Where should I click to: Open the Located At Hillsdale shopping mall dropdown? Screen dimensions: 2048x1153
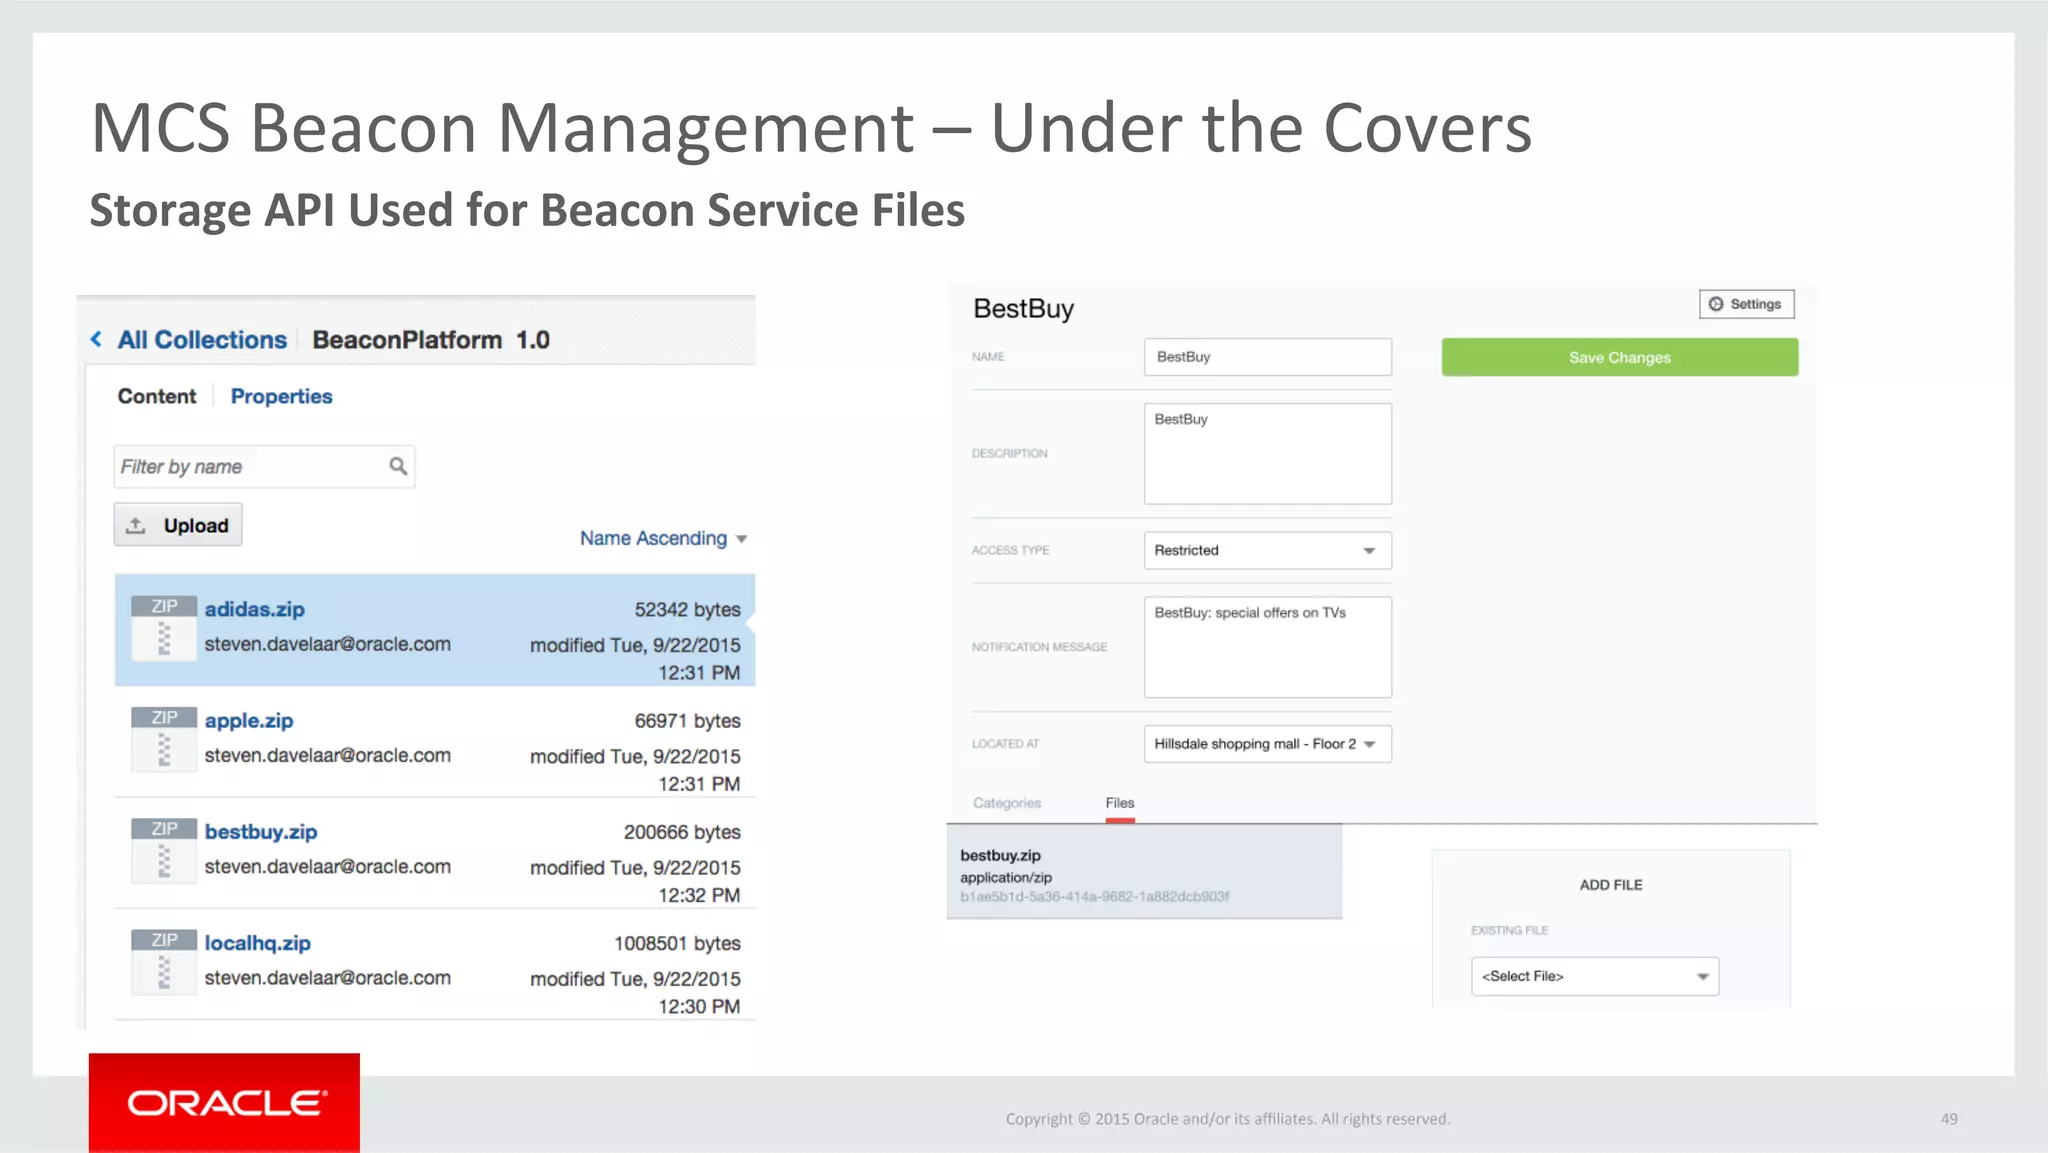click(1267, 744)
